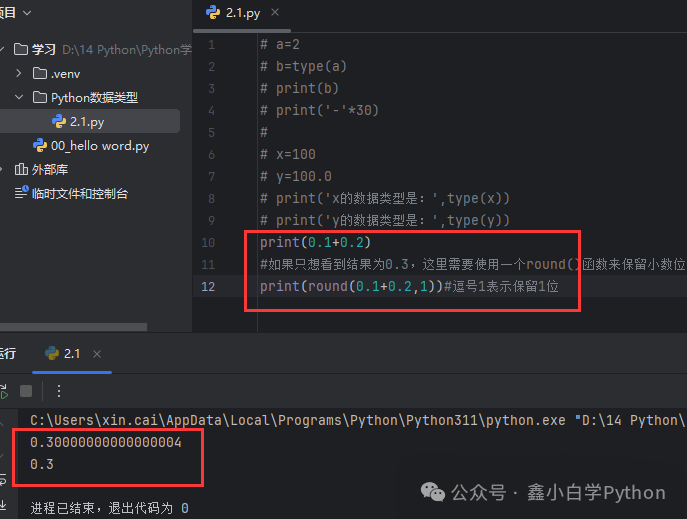Collapse the Python数据类型 folder chevron
Viewport: 687px width, 519px height.
(19, 97)
